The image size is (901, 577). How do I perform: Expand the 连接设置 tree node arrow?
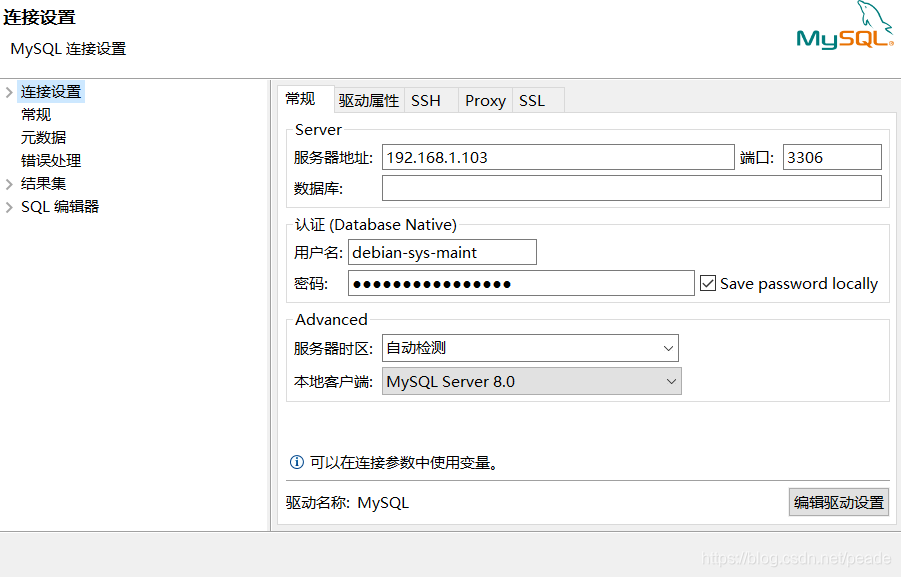coord(9,92)
